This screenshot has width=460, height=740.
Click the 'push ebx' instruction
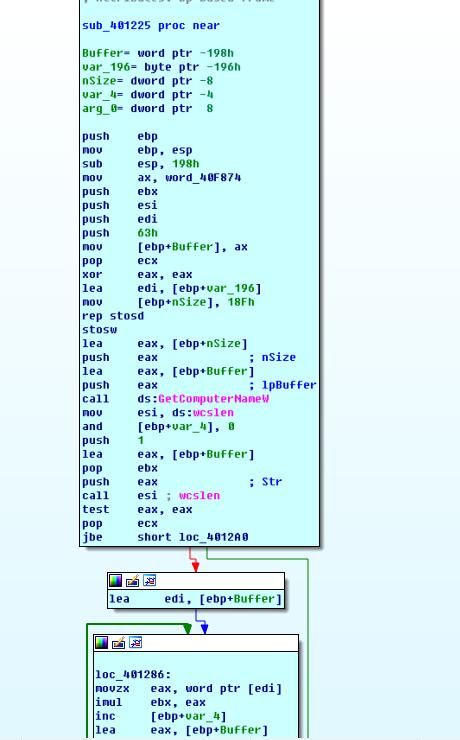tap(120, 192)
